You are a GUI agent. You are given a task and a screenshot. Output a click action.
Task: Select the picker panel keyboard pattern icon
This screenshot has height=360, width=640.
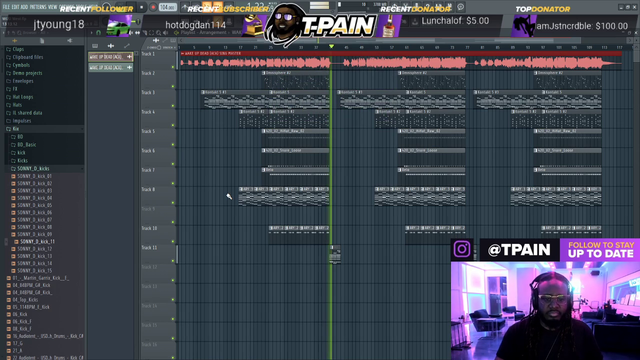95,46
